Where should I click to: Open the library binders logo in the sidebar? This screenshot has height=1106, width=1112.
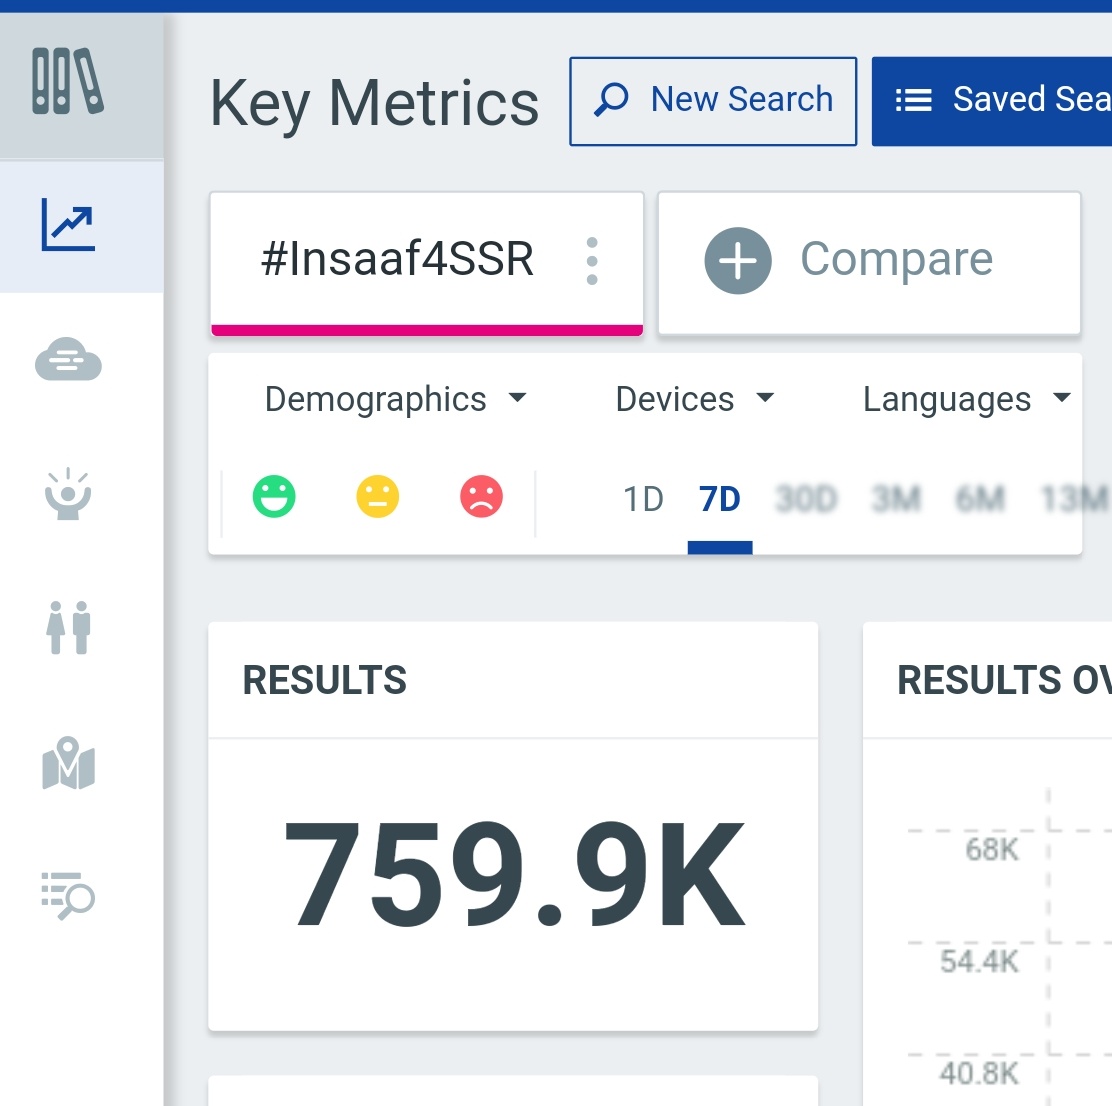[x=68, y=81]
